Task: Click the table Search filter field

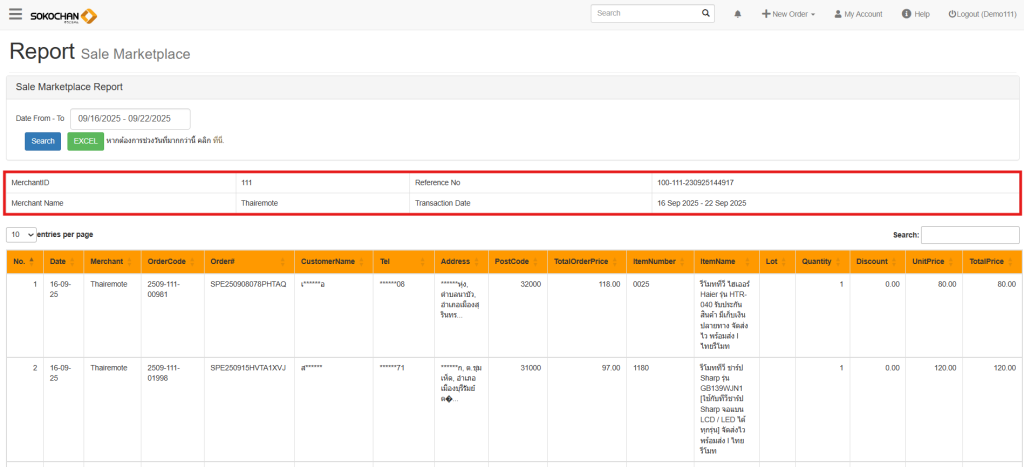Action: [969, 234]
